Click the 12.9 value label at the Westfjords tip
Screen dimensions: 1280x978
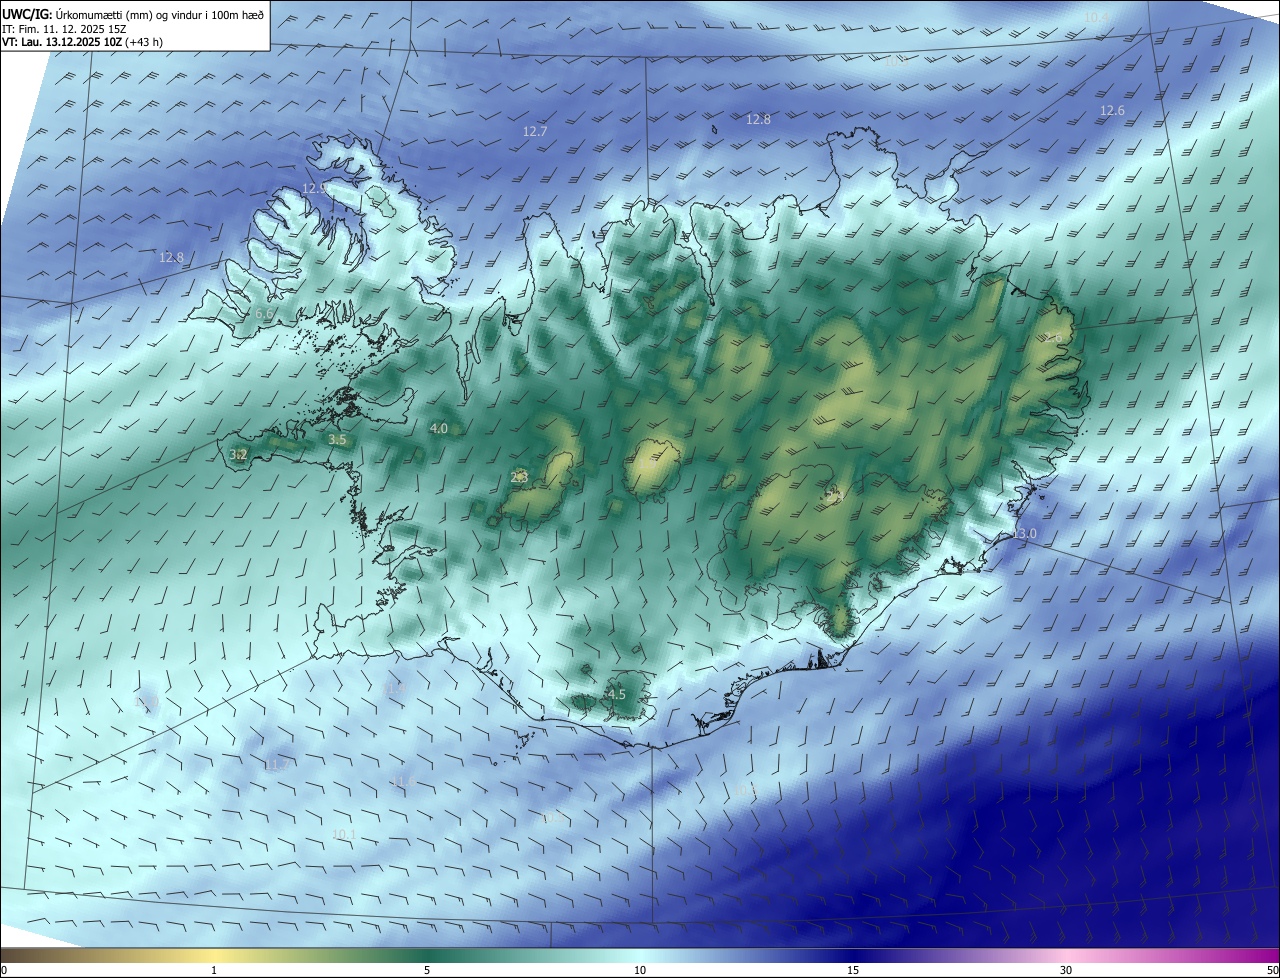315,188
